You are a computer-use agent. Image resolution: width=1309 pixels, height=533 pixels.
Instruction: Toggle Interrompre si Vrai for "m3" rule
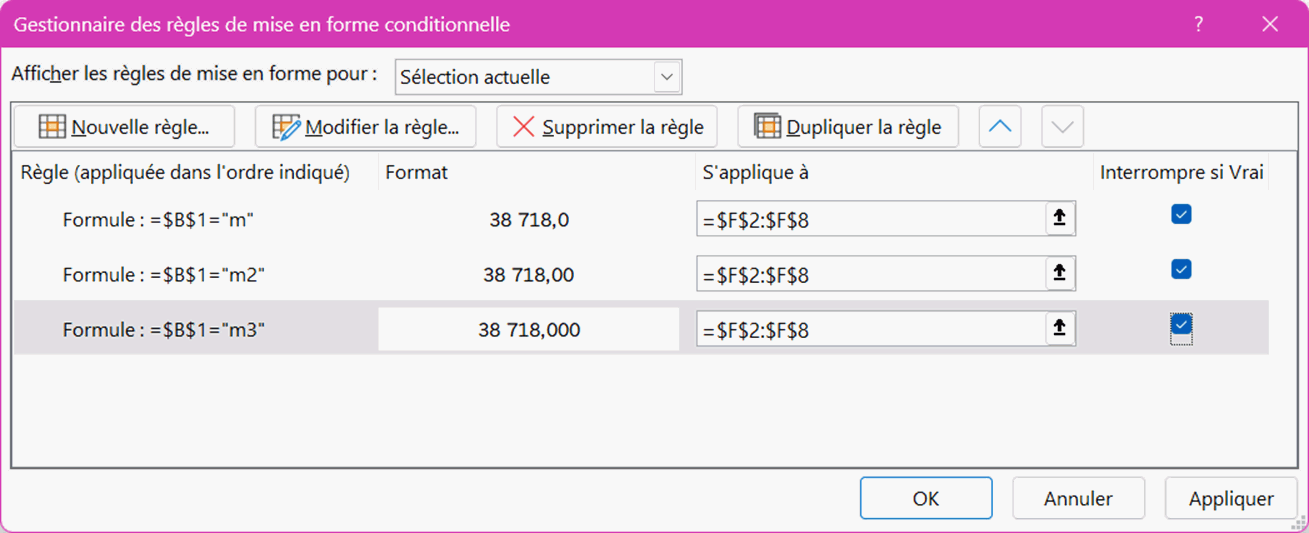[1181, 325]
